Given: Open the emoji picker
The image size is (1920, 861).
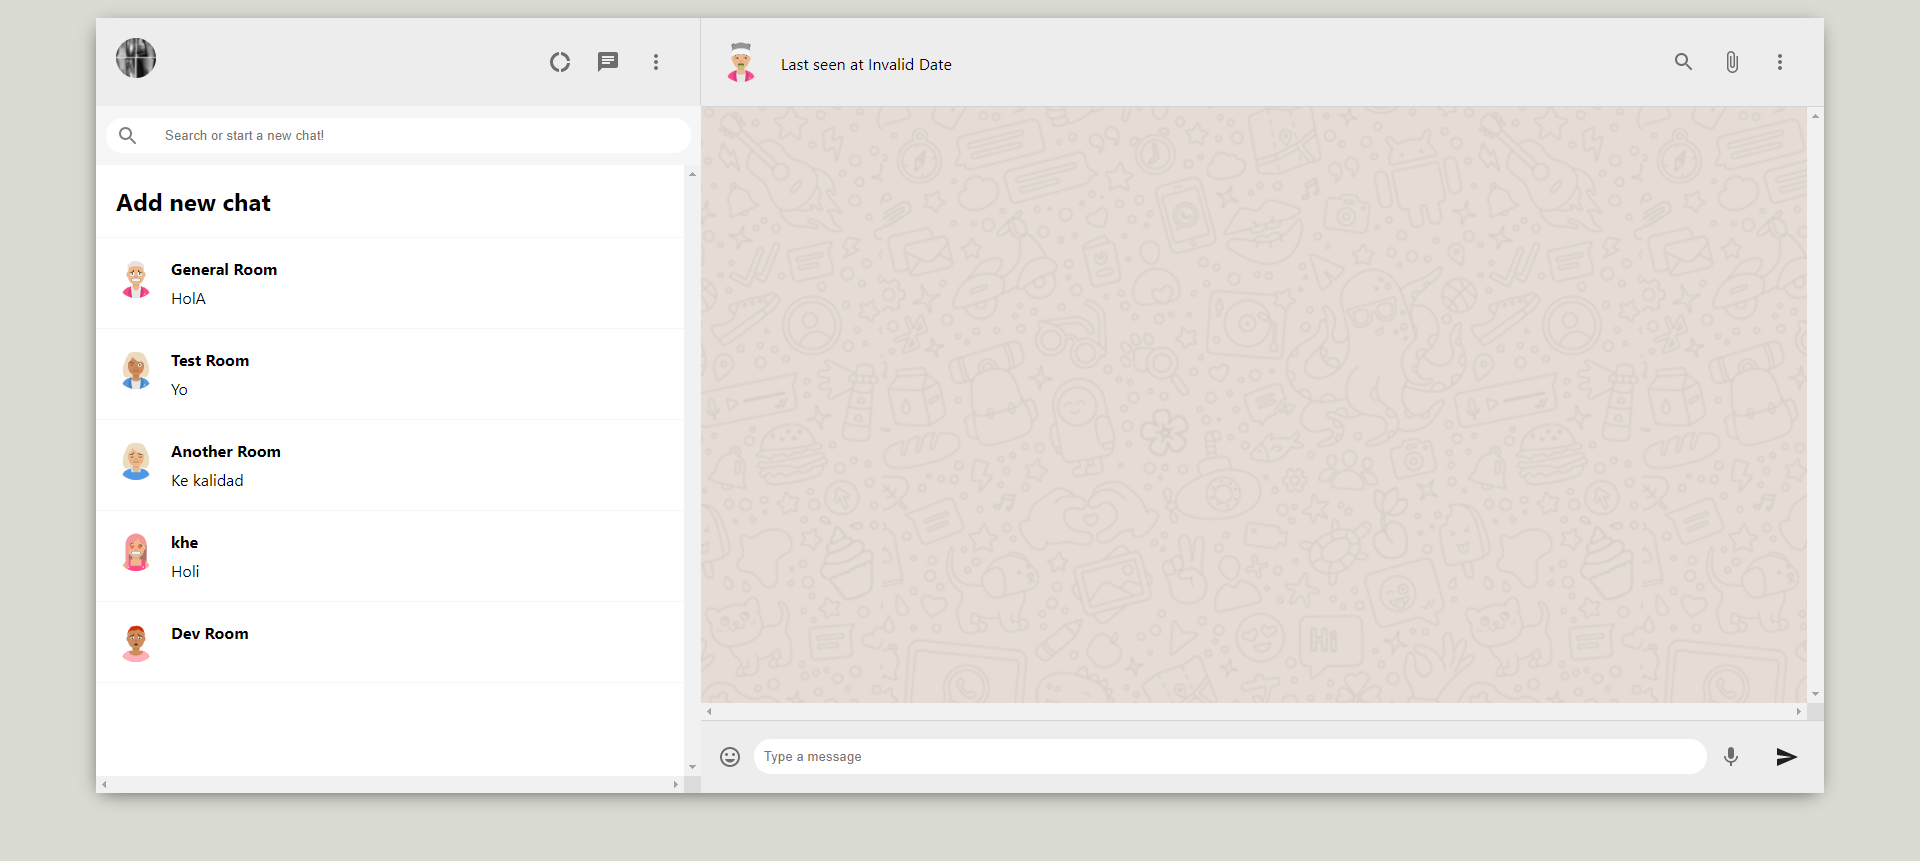Looking at the screenshot, I should pos(730,757).
